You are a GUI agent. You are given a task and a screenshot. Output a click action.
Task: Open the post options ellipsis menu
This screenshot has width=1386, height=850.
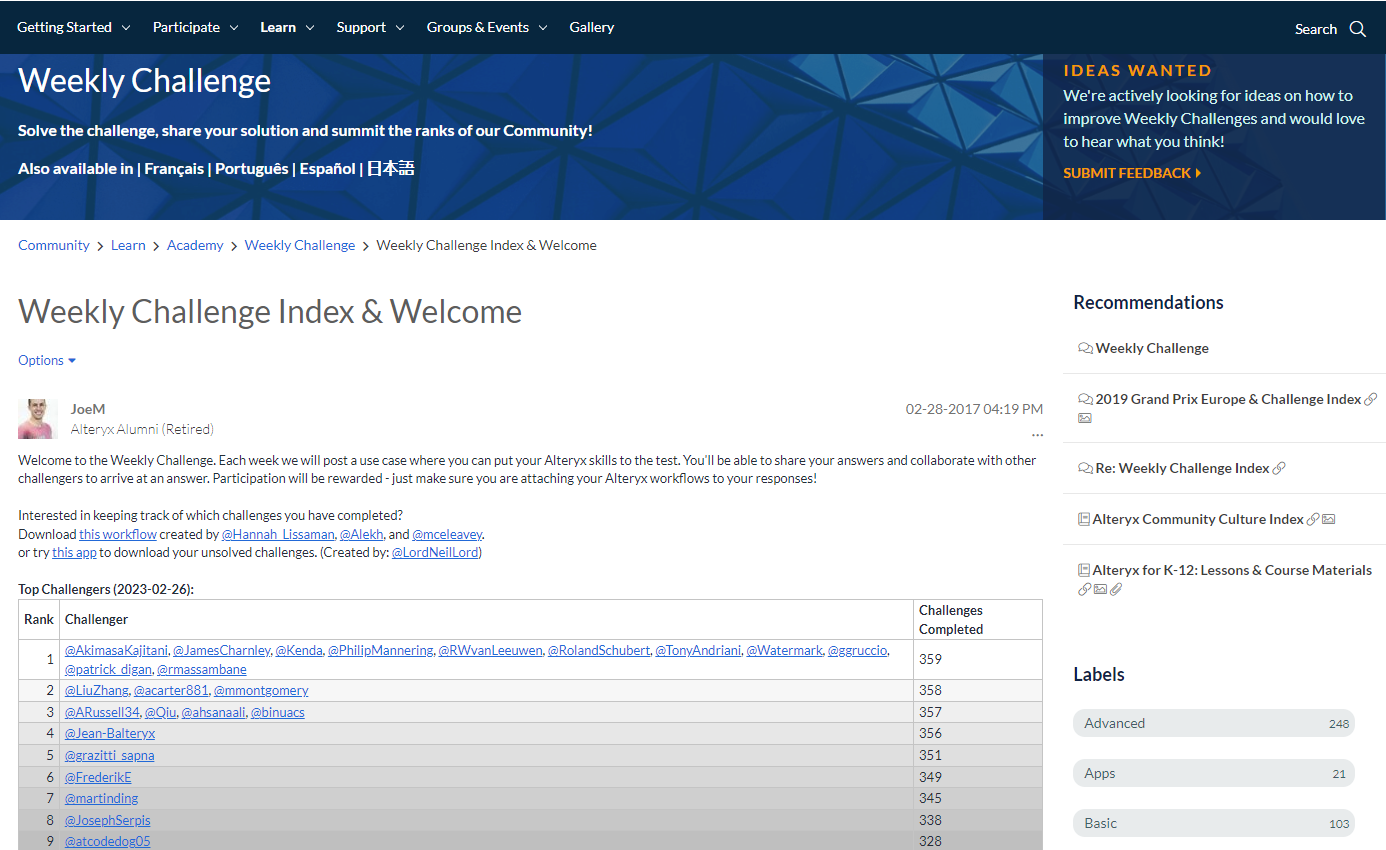[x=1037, y=435]
